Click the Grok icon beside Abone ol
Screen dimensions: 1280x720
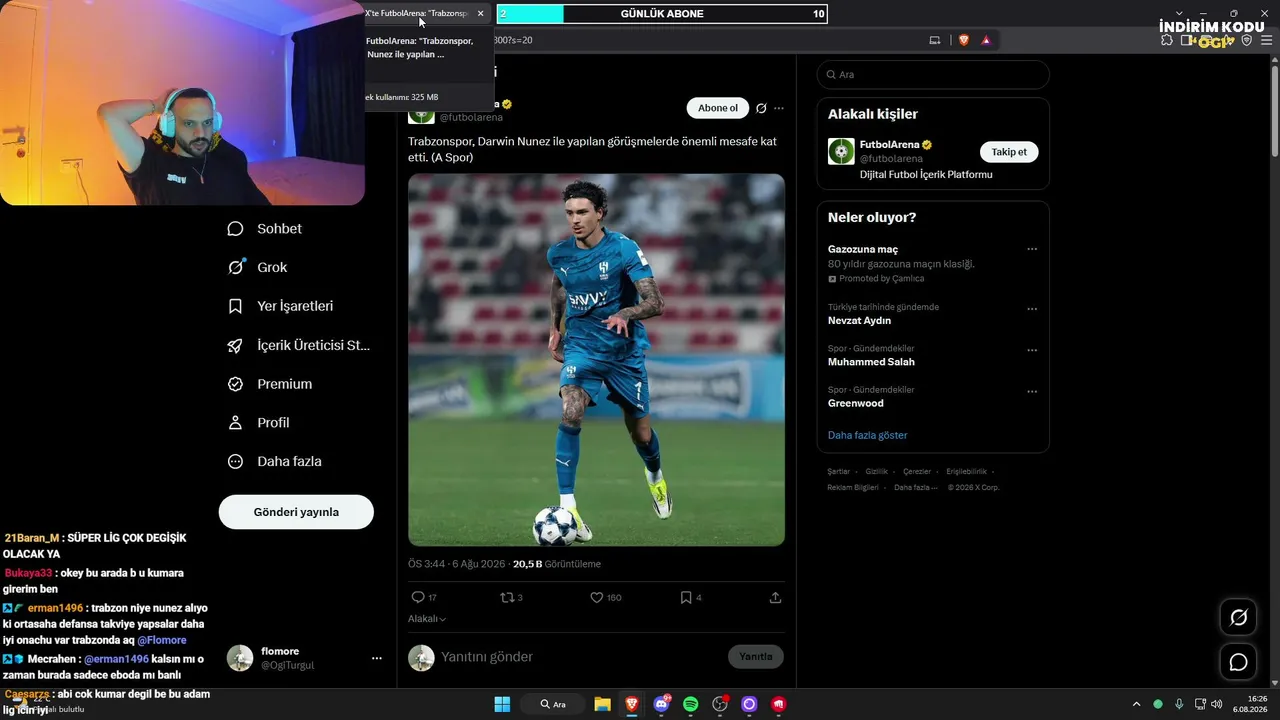click(x=761, y=108)
